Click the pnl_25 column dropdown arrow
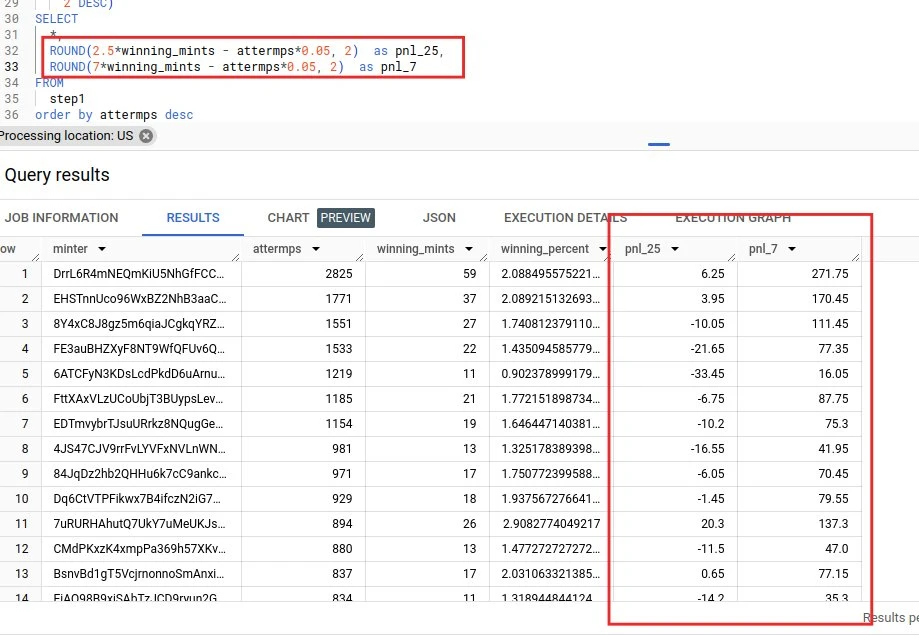This screenshot has width=919, height=635. [x=675, y=249]
